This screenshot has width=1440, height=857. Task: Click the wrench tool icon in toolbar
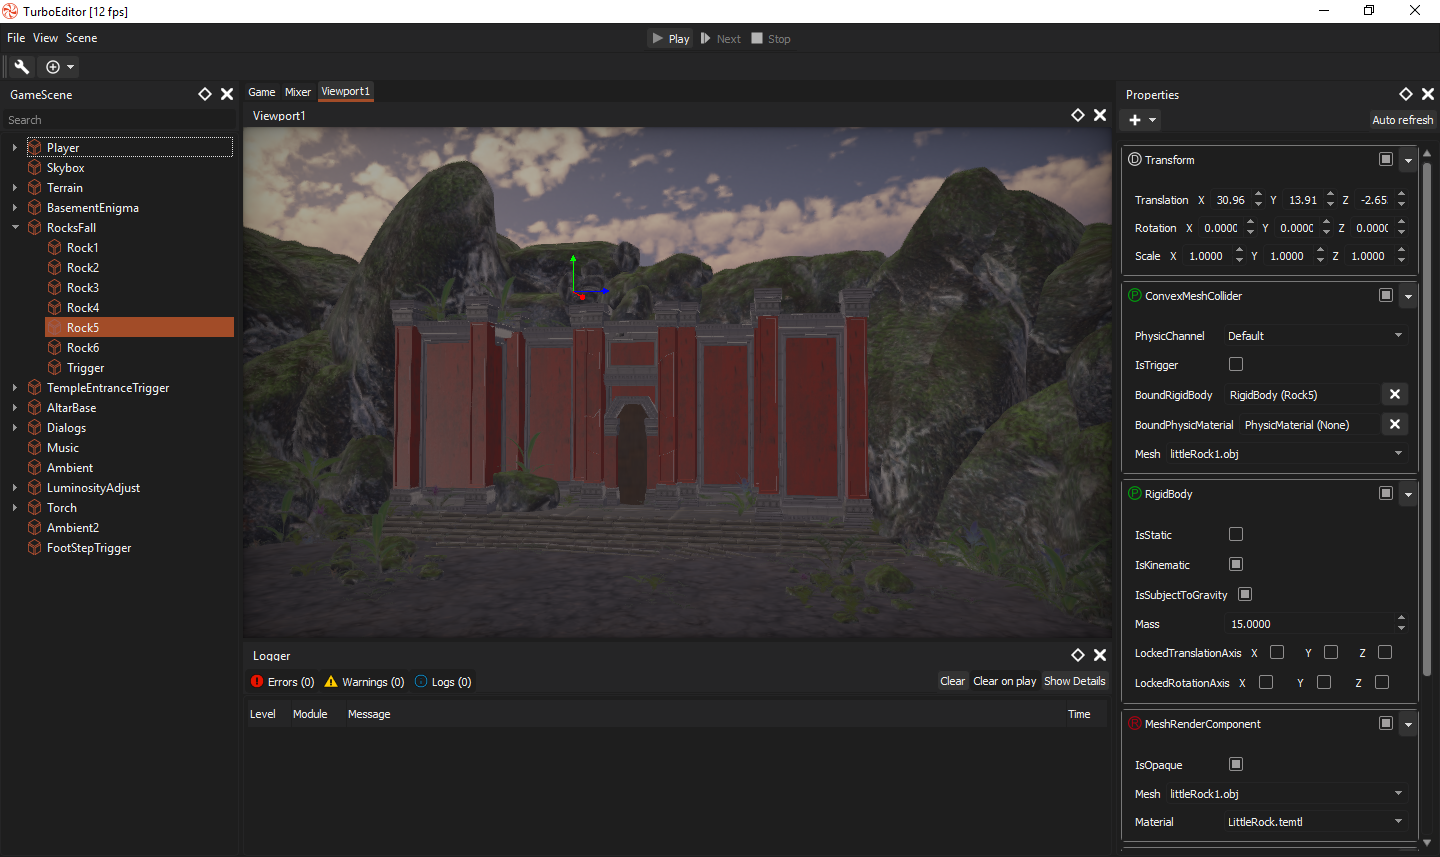point(21,67)
